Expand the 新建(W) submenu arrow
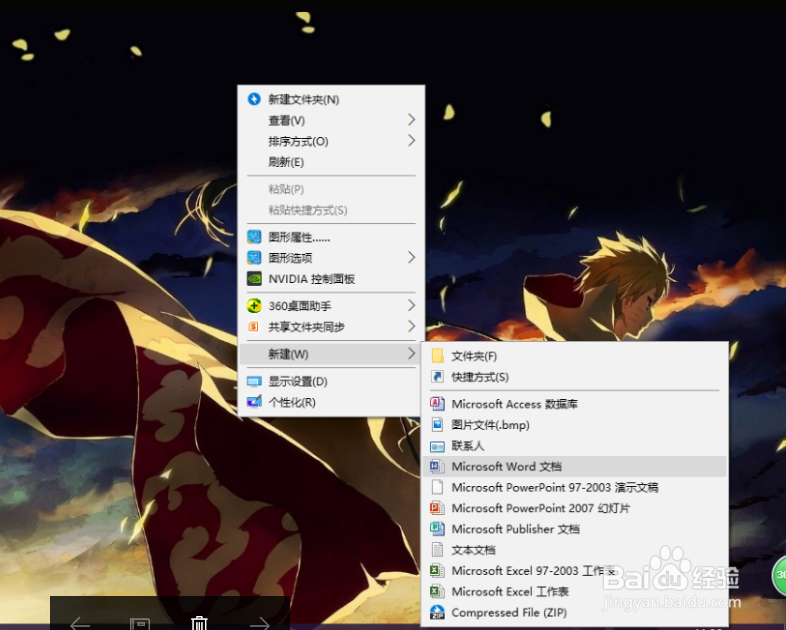The image size is (786, 630). click(x=412, y=354)
